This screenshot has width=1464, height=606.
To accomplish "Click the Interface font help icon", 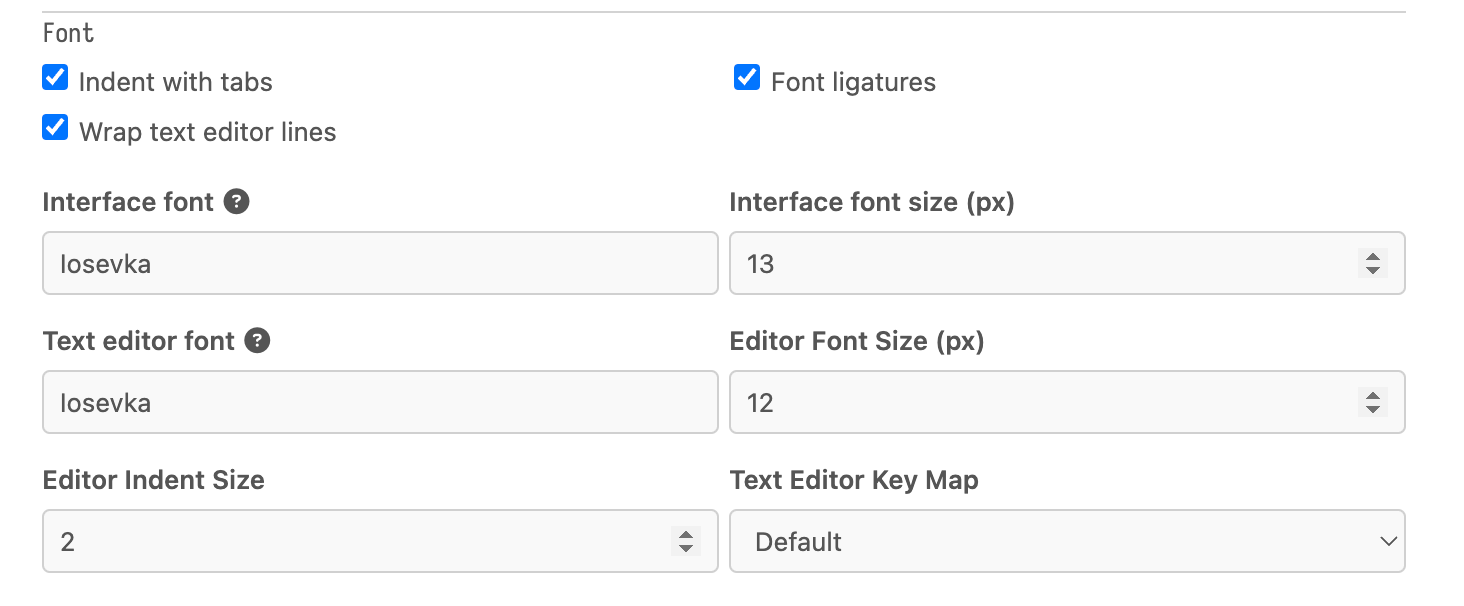I will pos(236,202).
